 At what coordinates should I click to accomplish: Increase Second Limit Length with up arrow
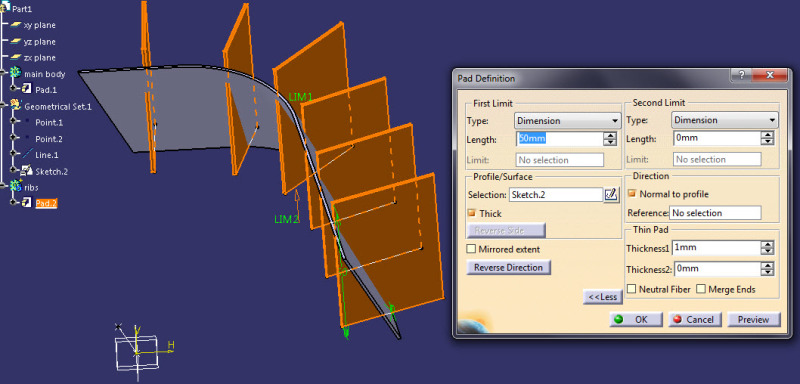[x=767, y=135]
